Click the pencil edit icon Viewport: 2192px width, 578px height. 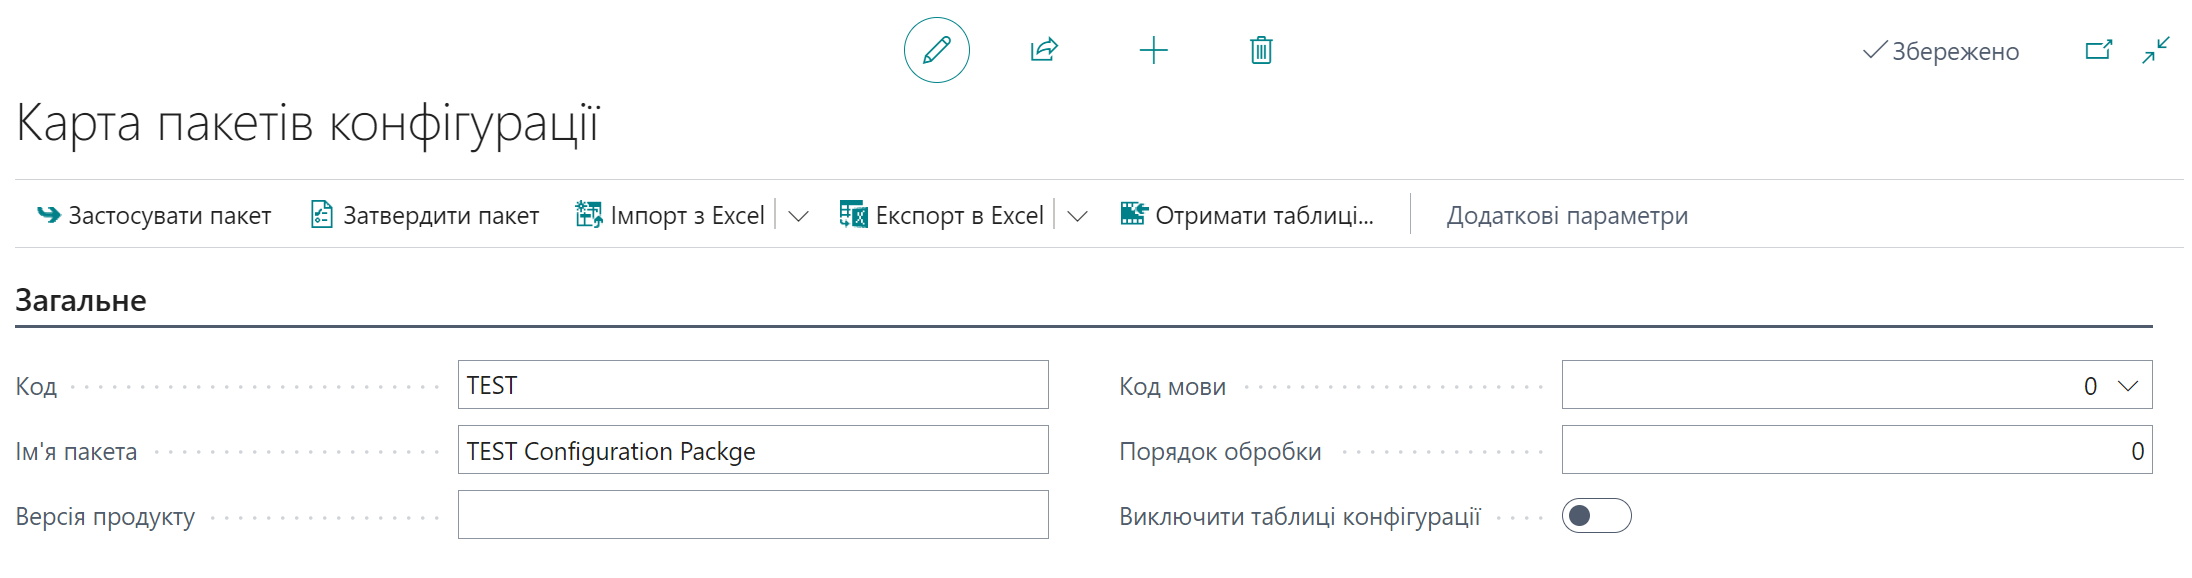click(x=936, y=50)
